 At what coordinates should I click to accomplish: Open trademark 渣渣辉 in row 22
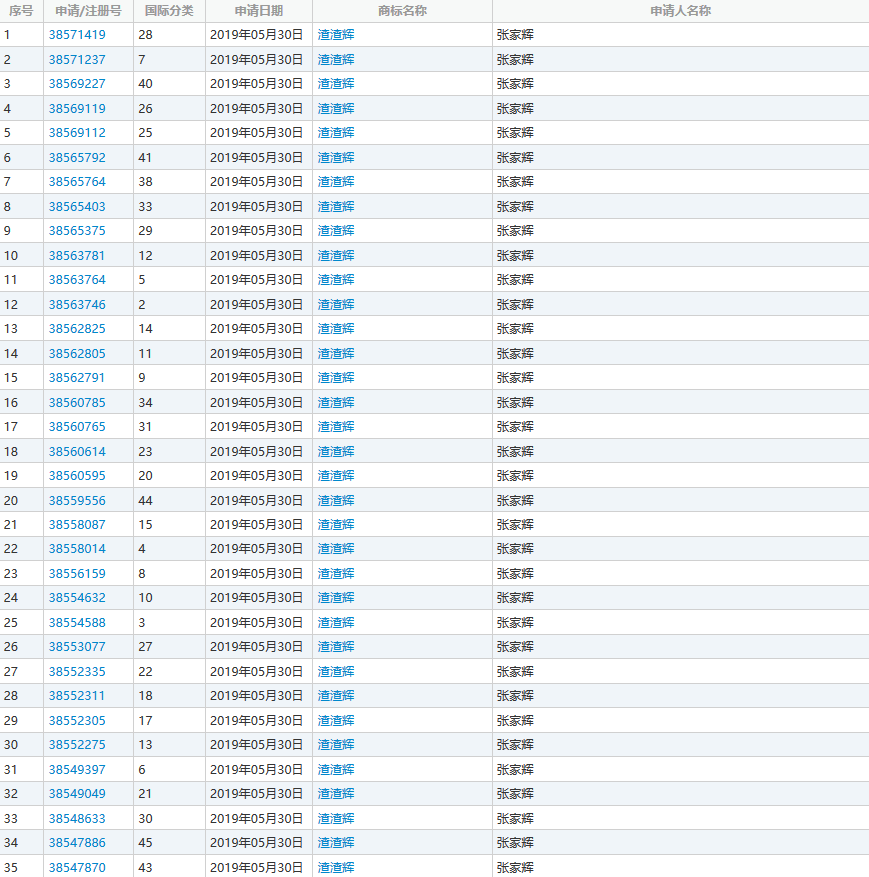click(x=336, y=549)
